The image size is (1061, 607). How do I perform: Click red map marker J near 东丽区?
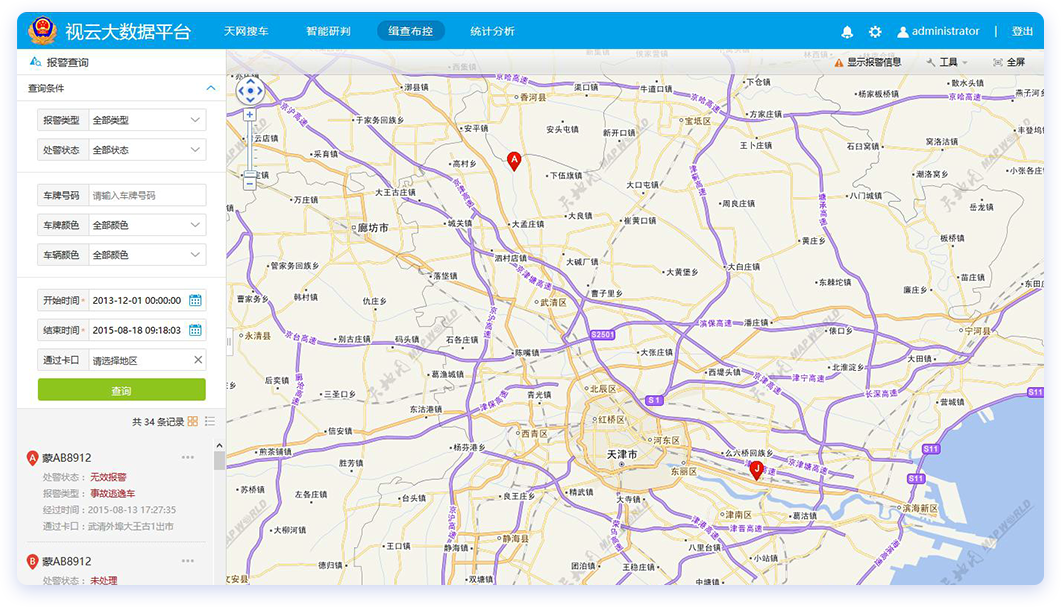coord(757,470)
